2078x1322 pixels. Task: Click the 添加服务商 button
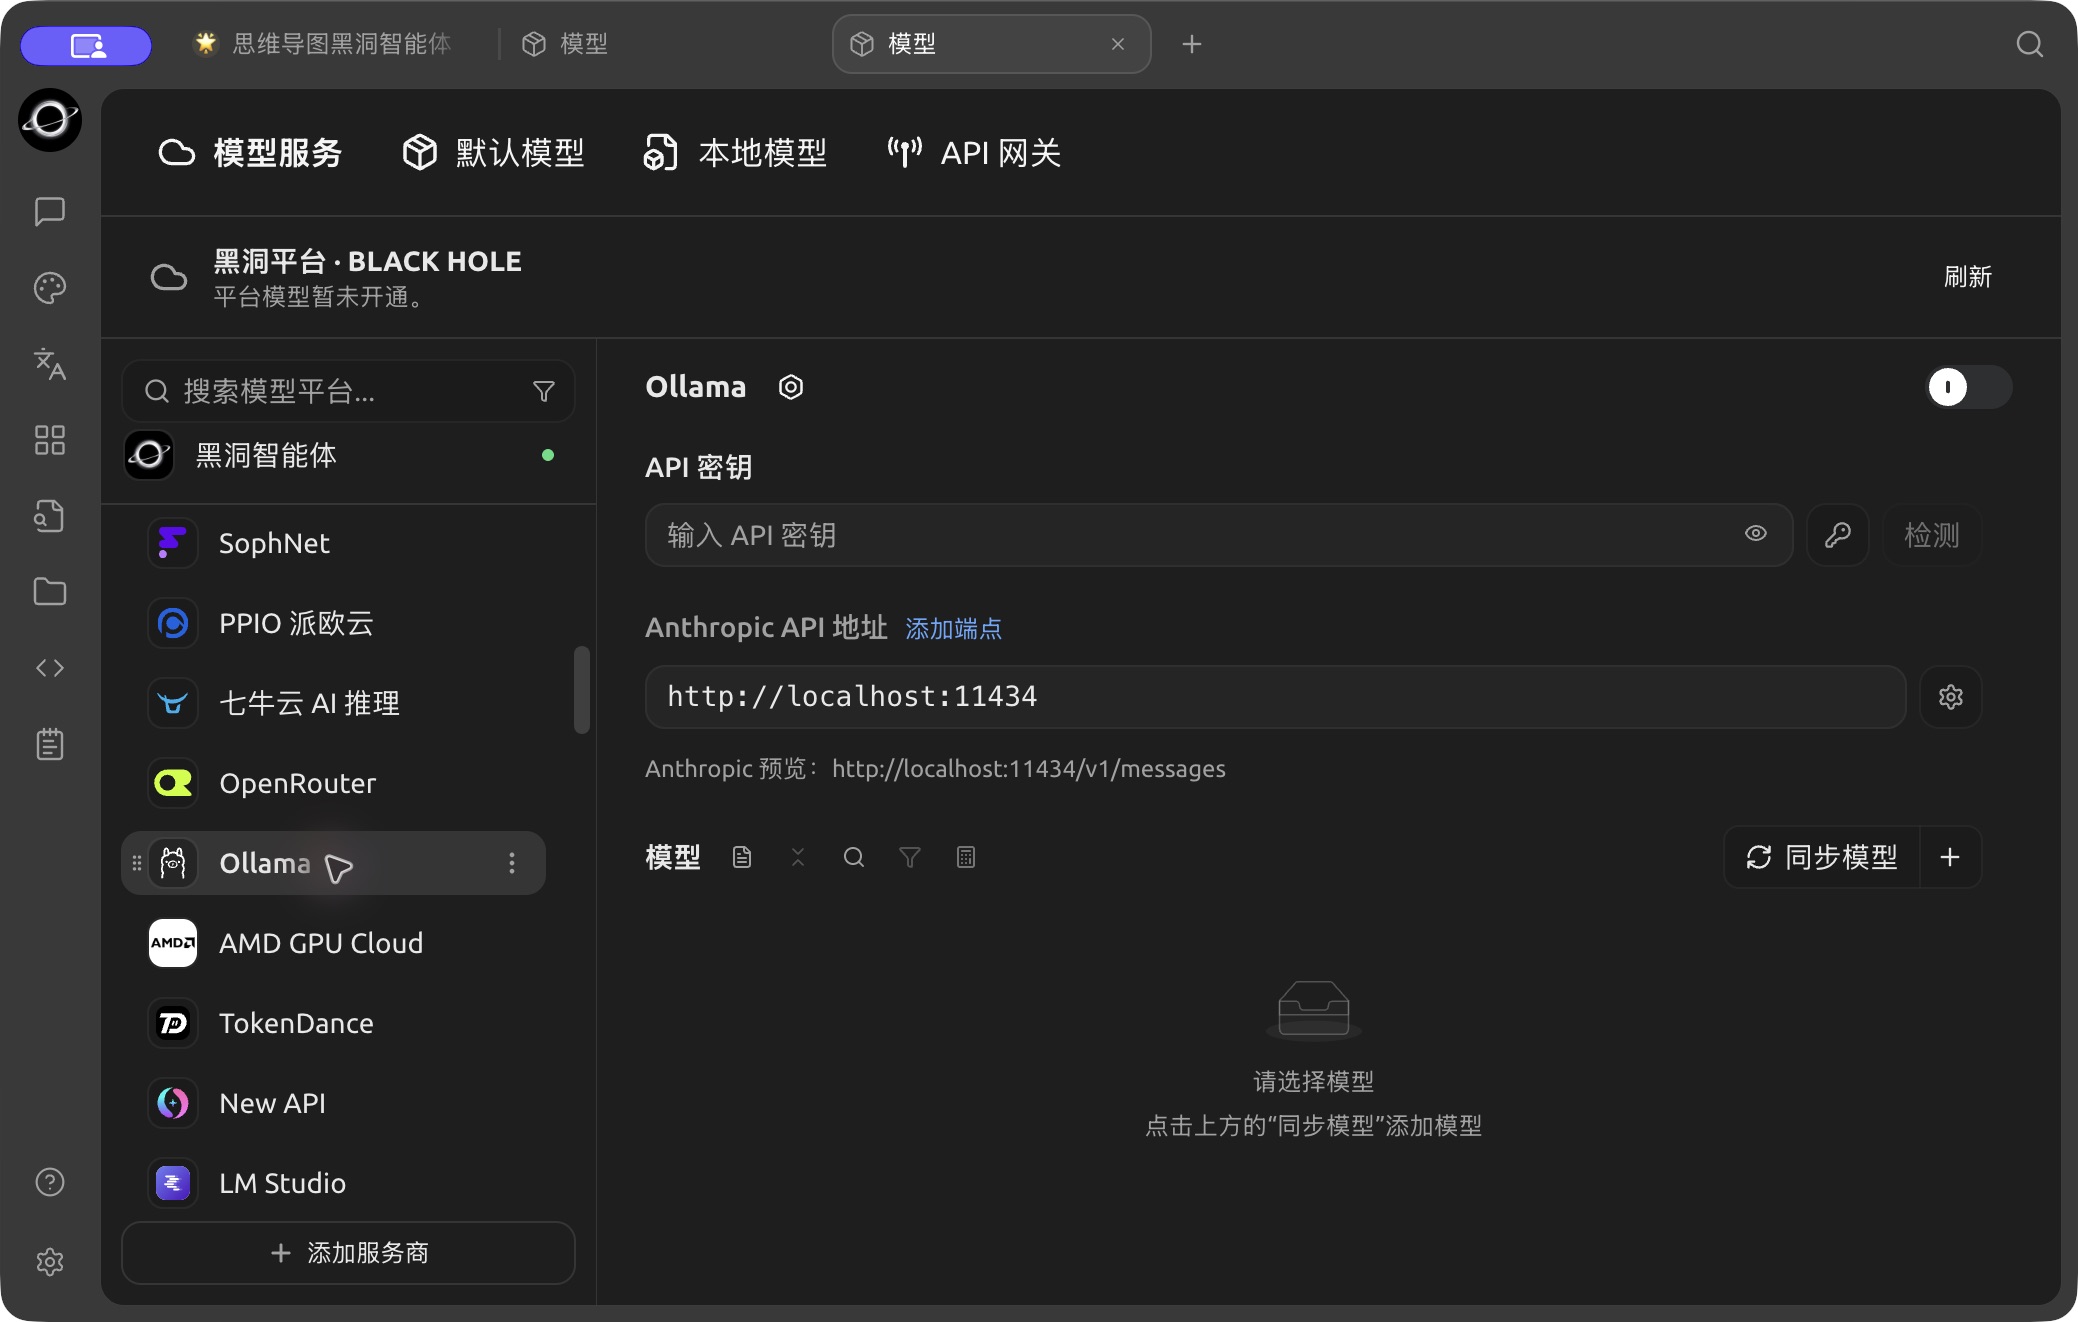coord(348,1253)
